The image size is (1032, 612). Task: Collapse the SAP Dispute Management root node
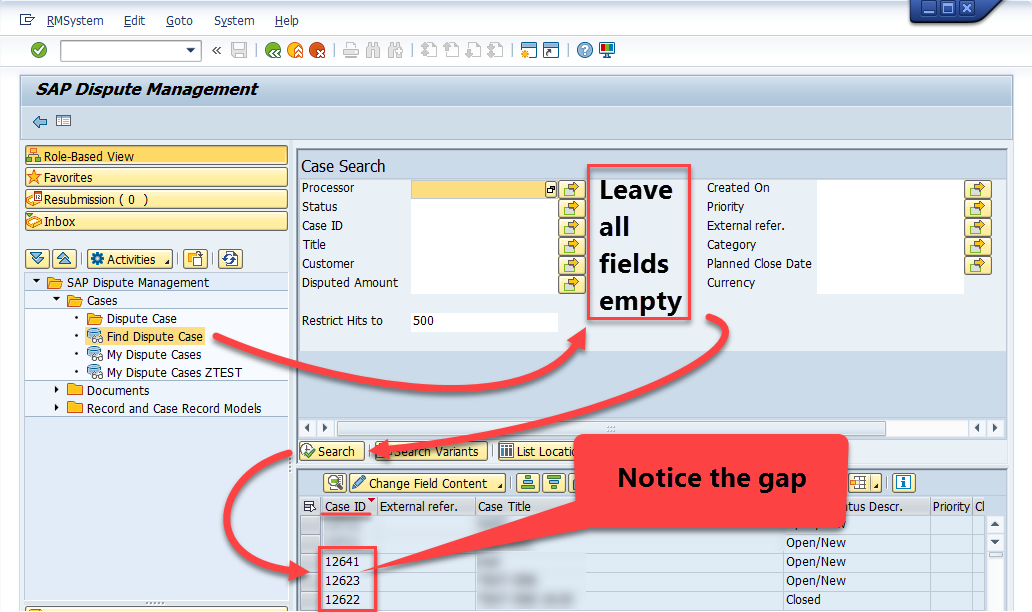coord(37,282)
